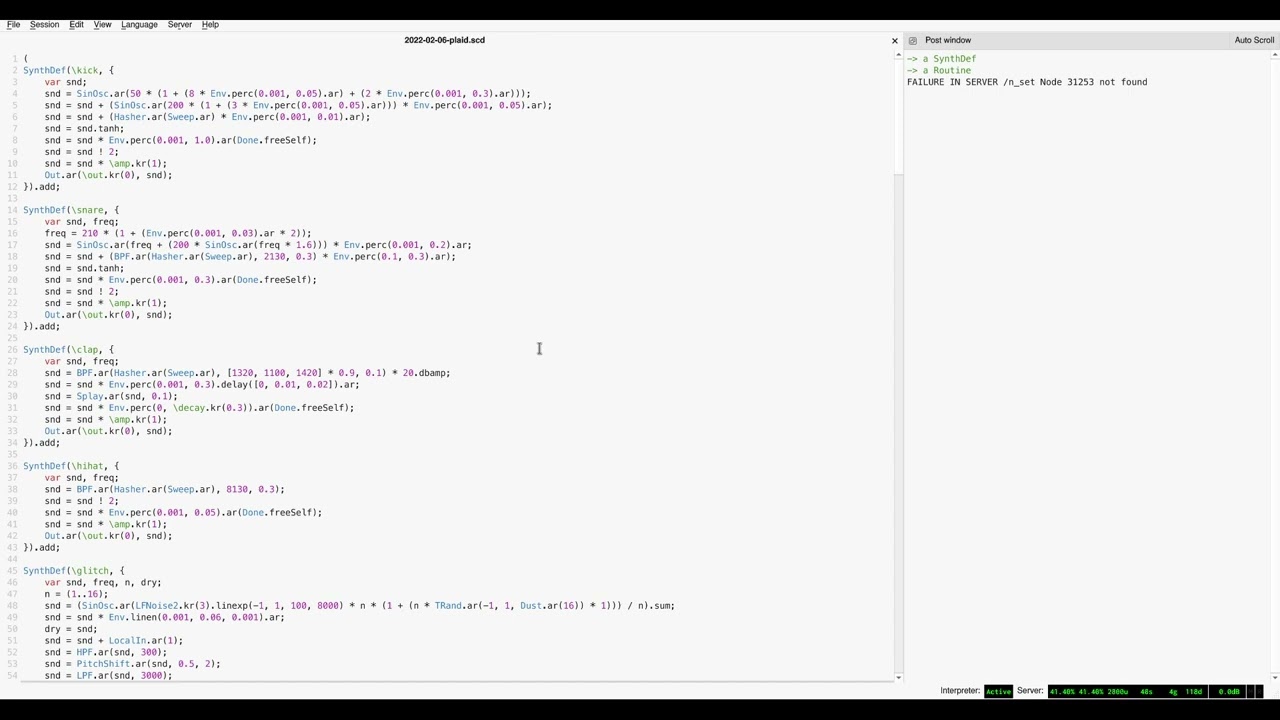This screenshot has width=1280, height=720.
Task: Click the 'snd = SinOsc.ar(50 * ...' kick line
Action: click(288, 93)
